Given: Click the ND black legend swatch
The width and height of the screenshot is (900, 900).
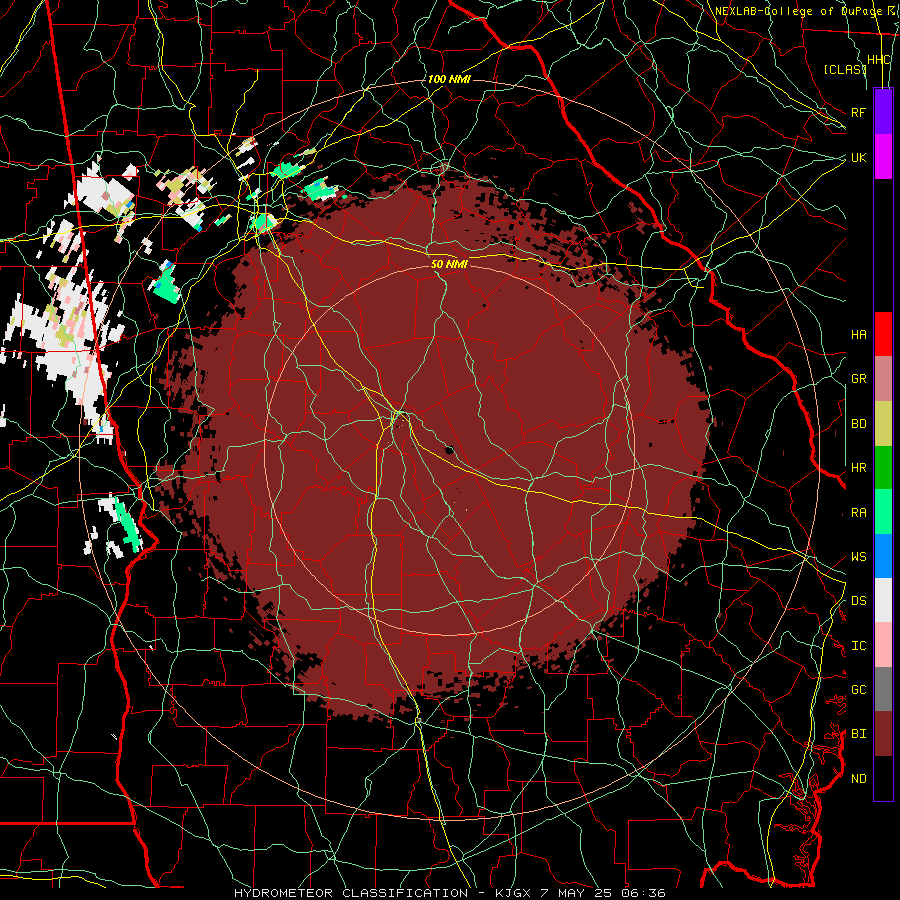Looking at the screenshot, I should [x=883, y=778].
